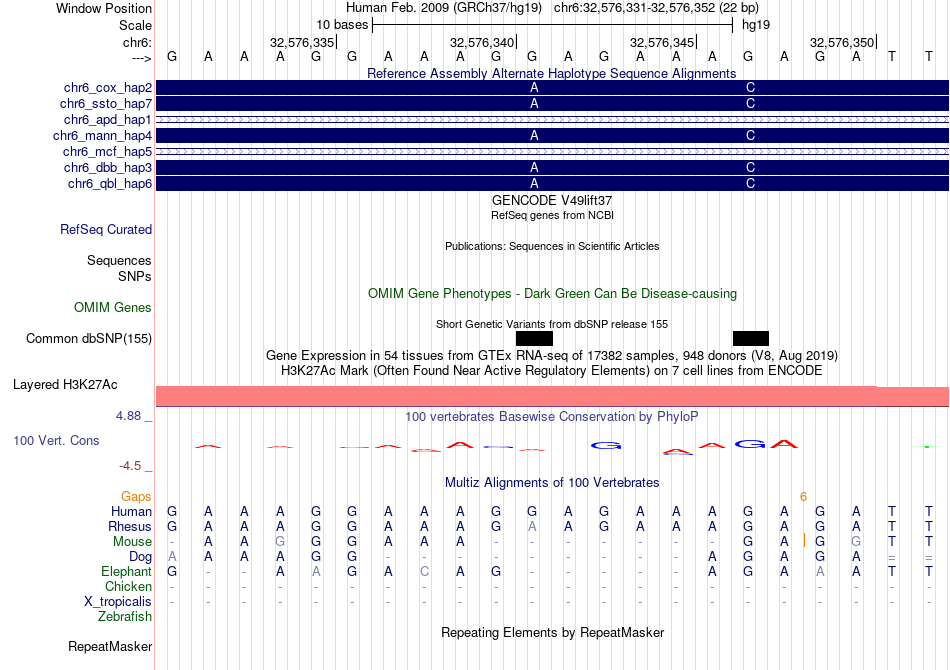Screen dimensions: 950x670
Task: Click the Rhesus species label
Action: tap(130, 526)
